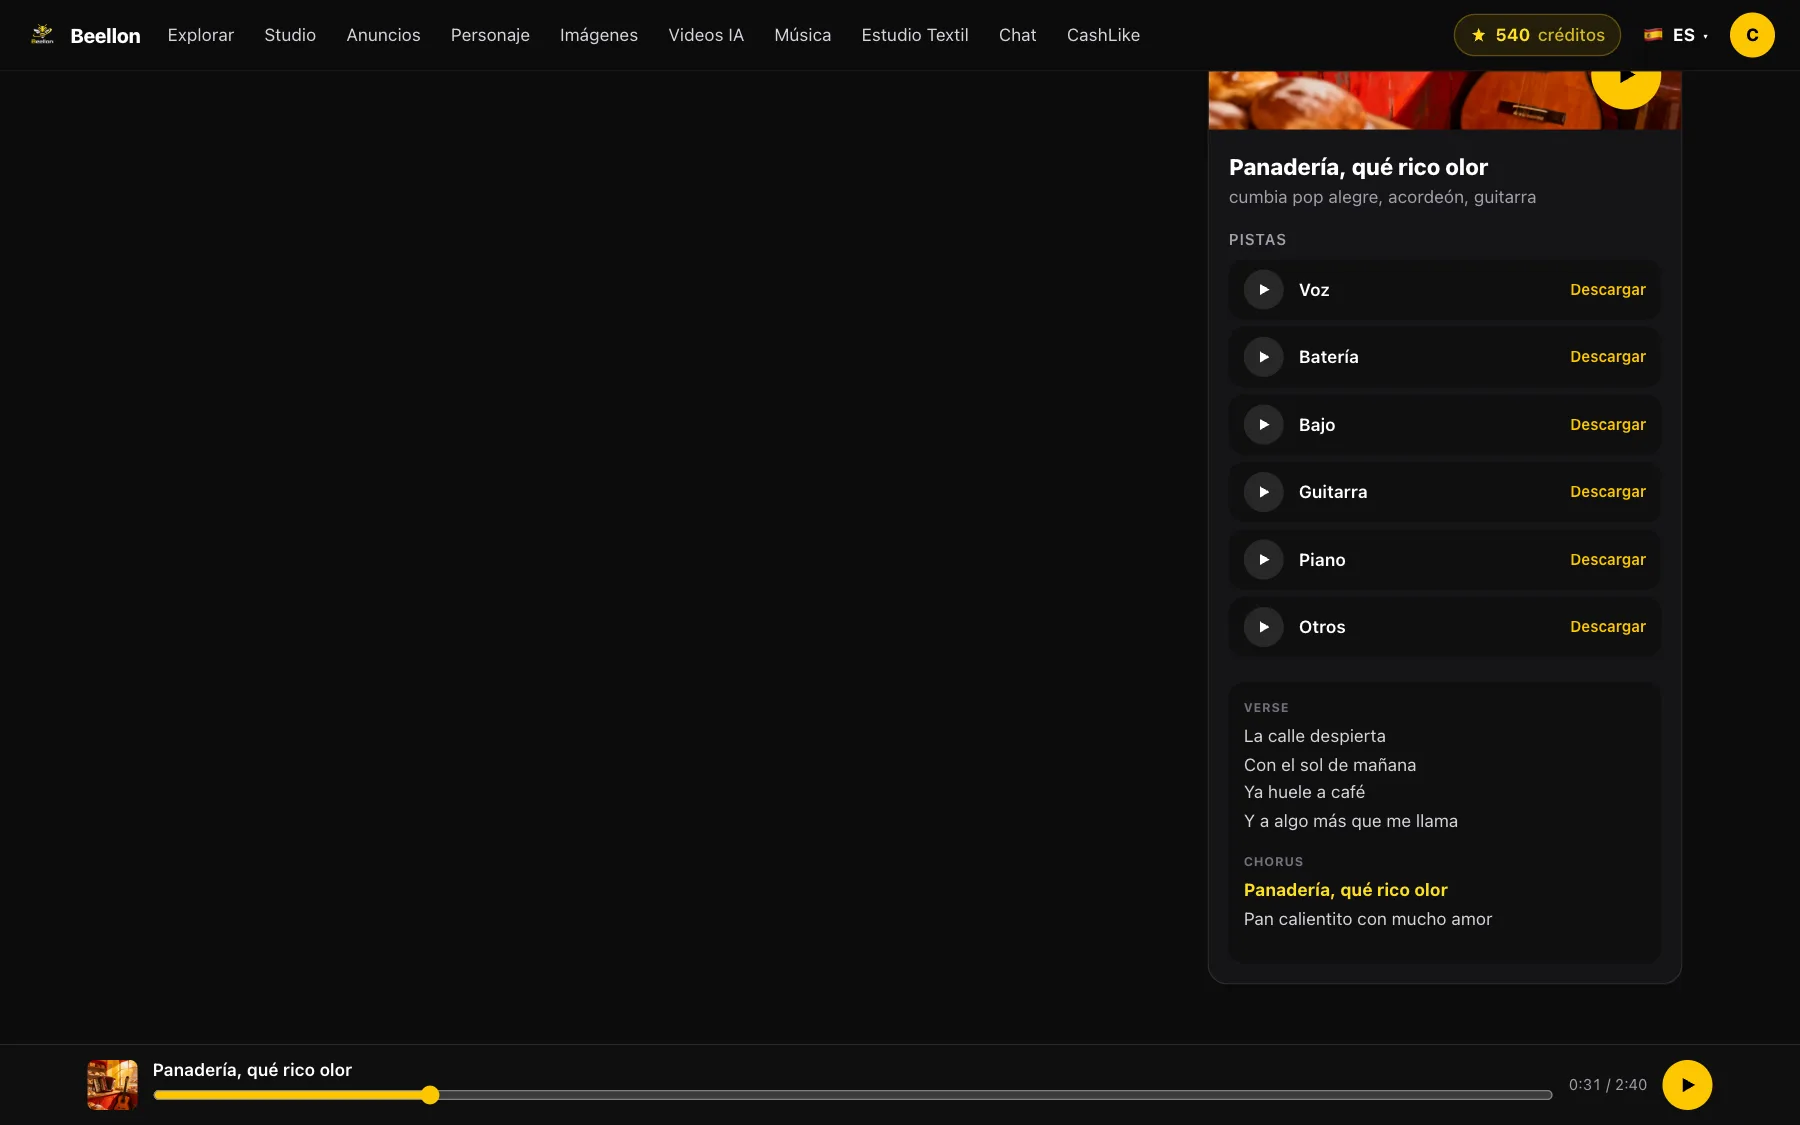Open the user avatar menu
Screen dimensions: 1800x1125
coord(1752,35)
